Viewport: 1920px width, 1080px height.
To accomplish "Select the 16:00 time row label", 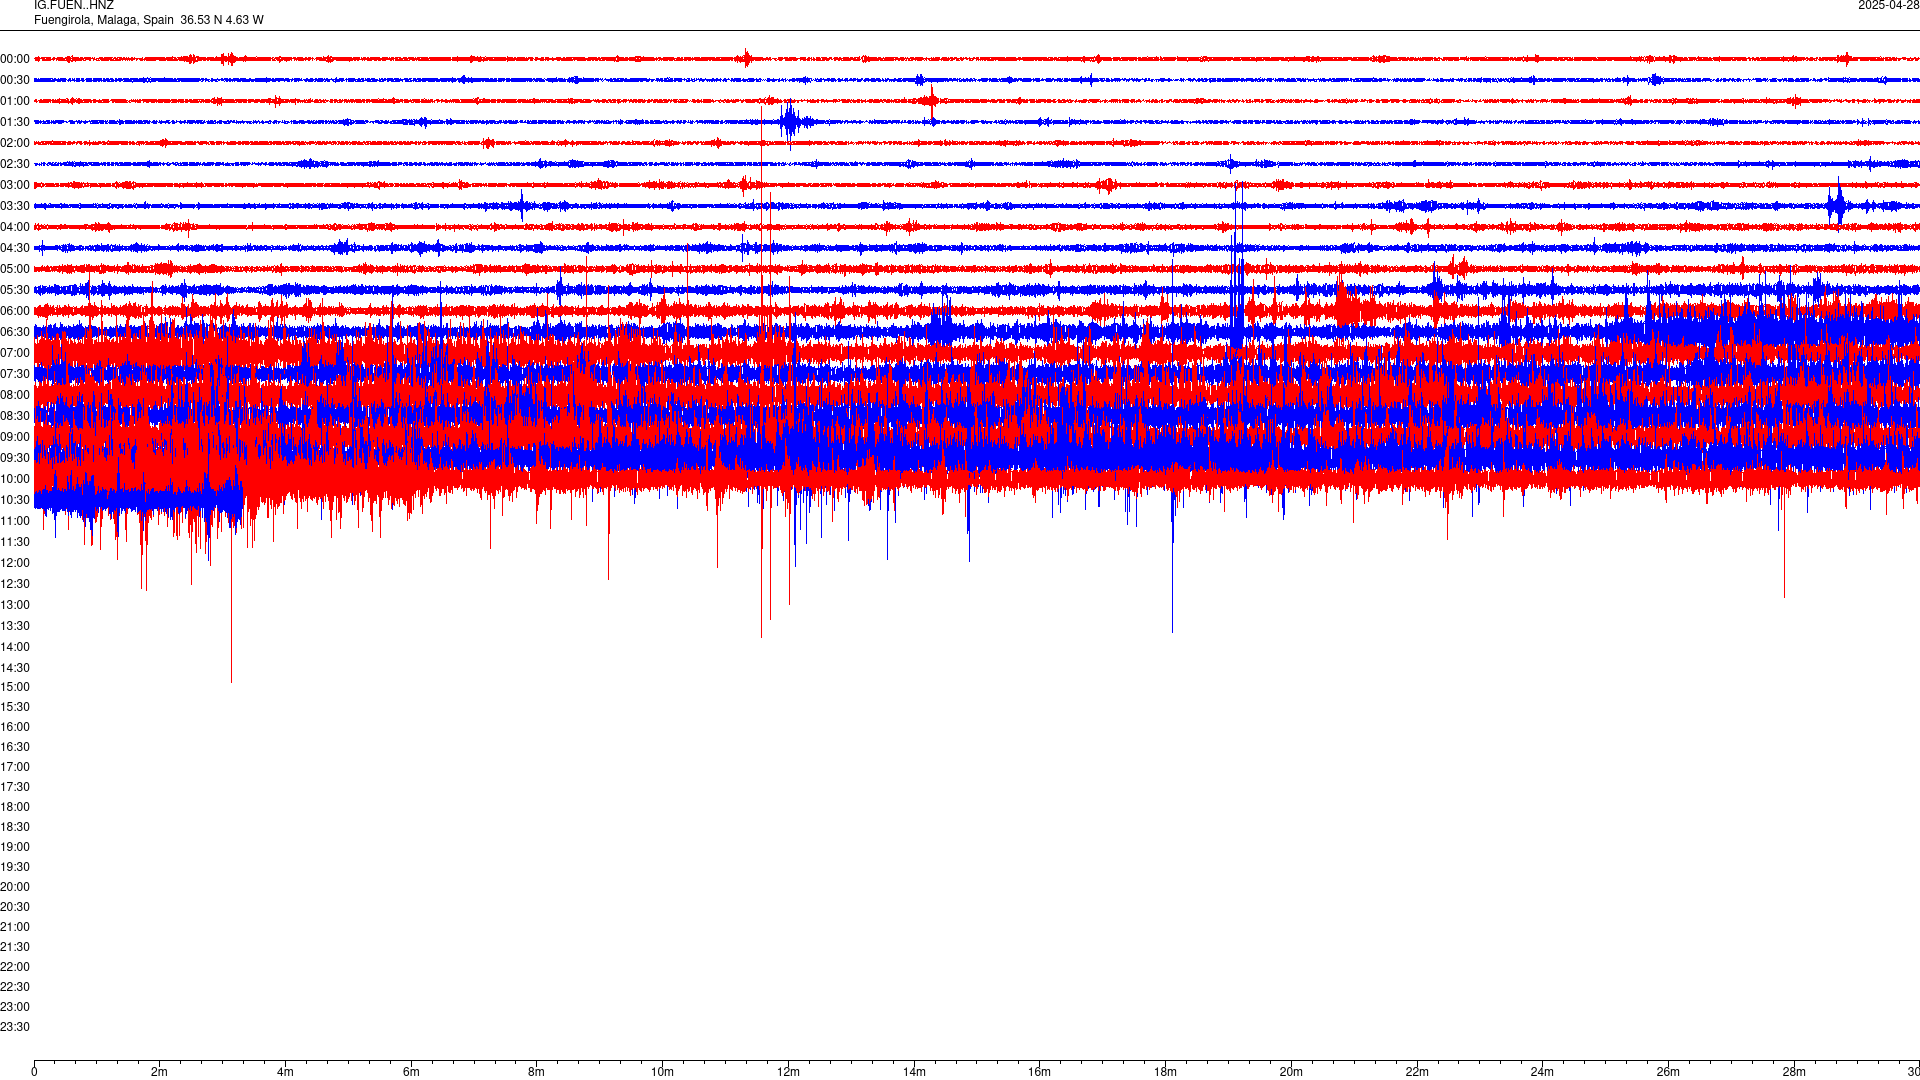I will [15, 727].
